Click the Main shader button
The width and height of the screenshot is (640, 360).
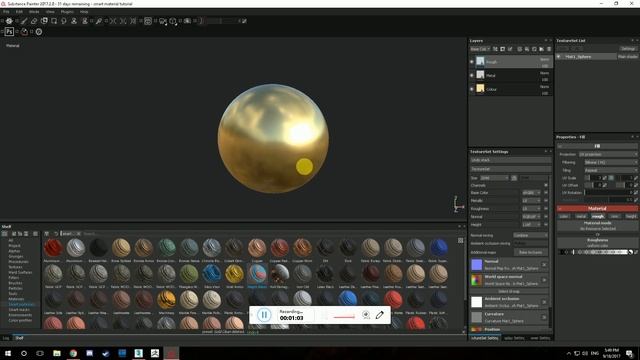click(627, 57)
